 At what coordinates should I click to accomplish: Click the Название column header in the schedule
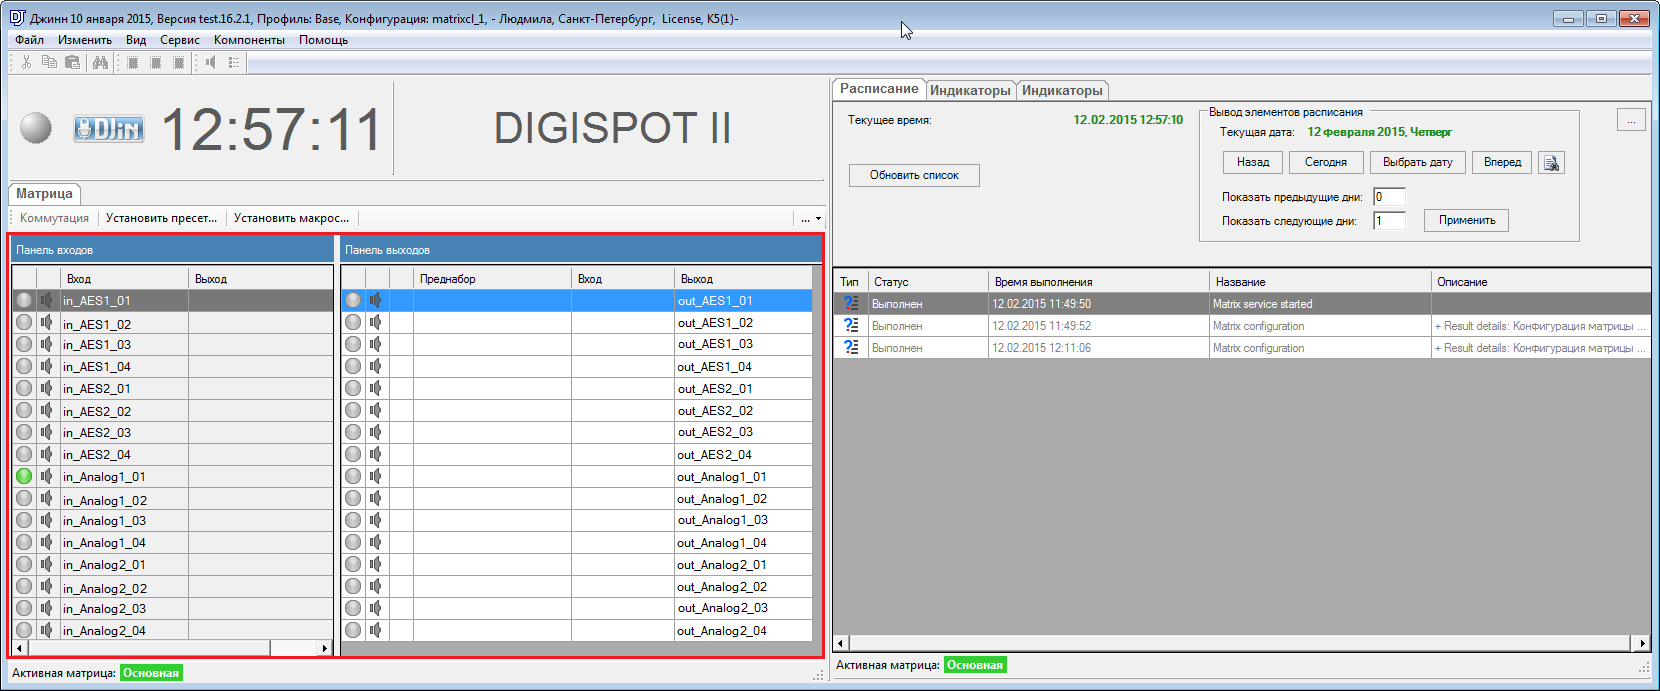(1319, 282)
